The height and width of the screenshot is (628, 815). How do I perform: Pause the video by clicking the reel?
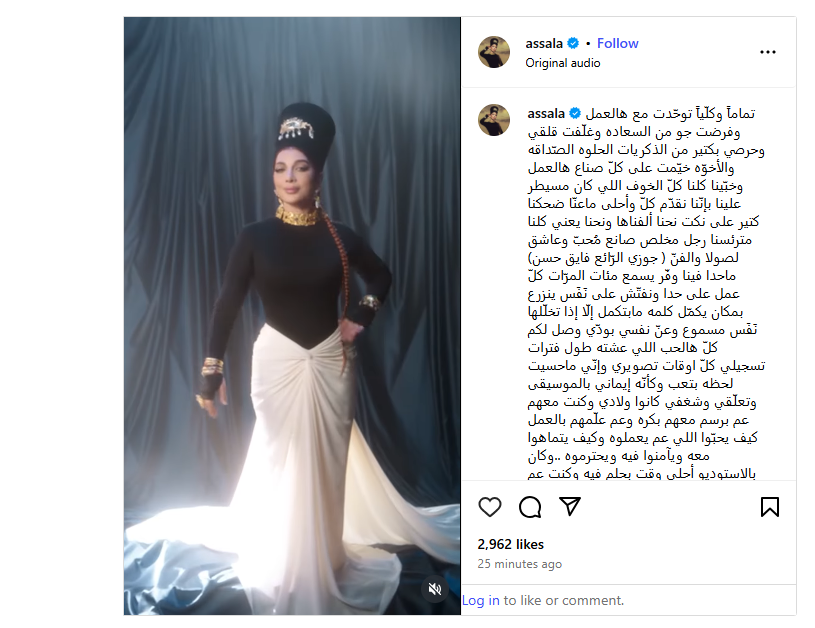tap(292, 316)
